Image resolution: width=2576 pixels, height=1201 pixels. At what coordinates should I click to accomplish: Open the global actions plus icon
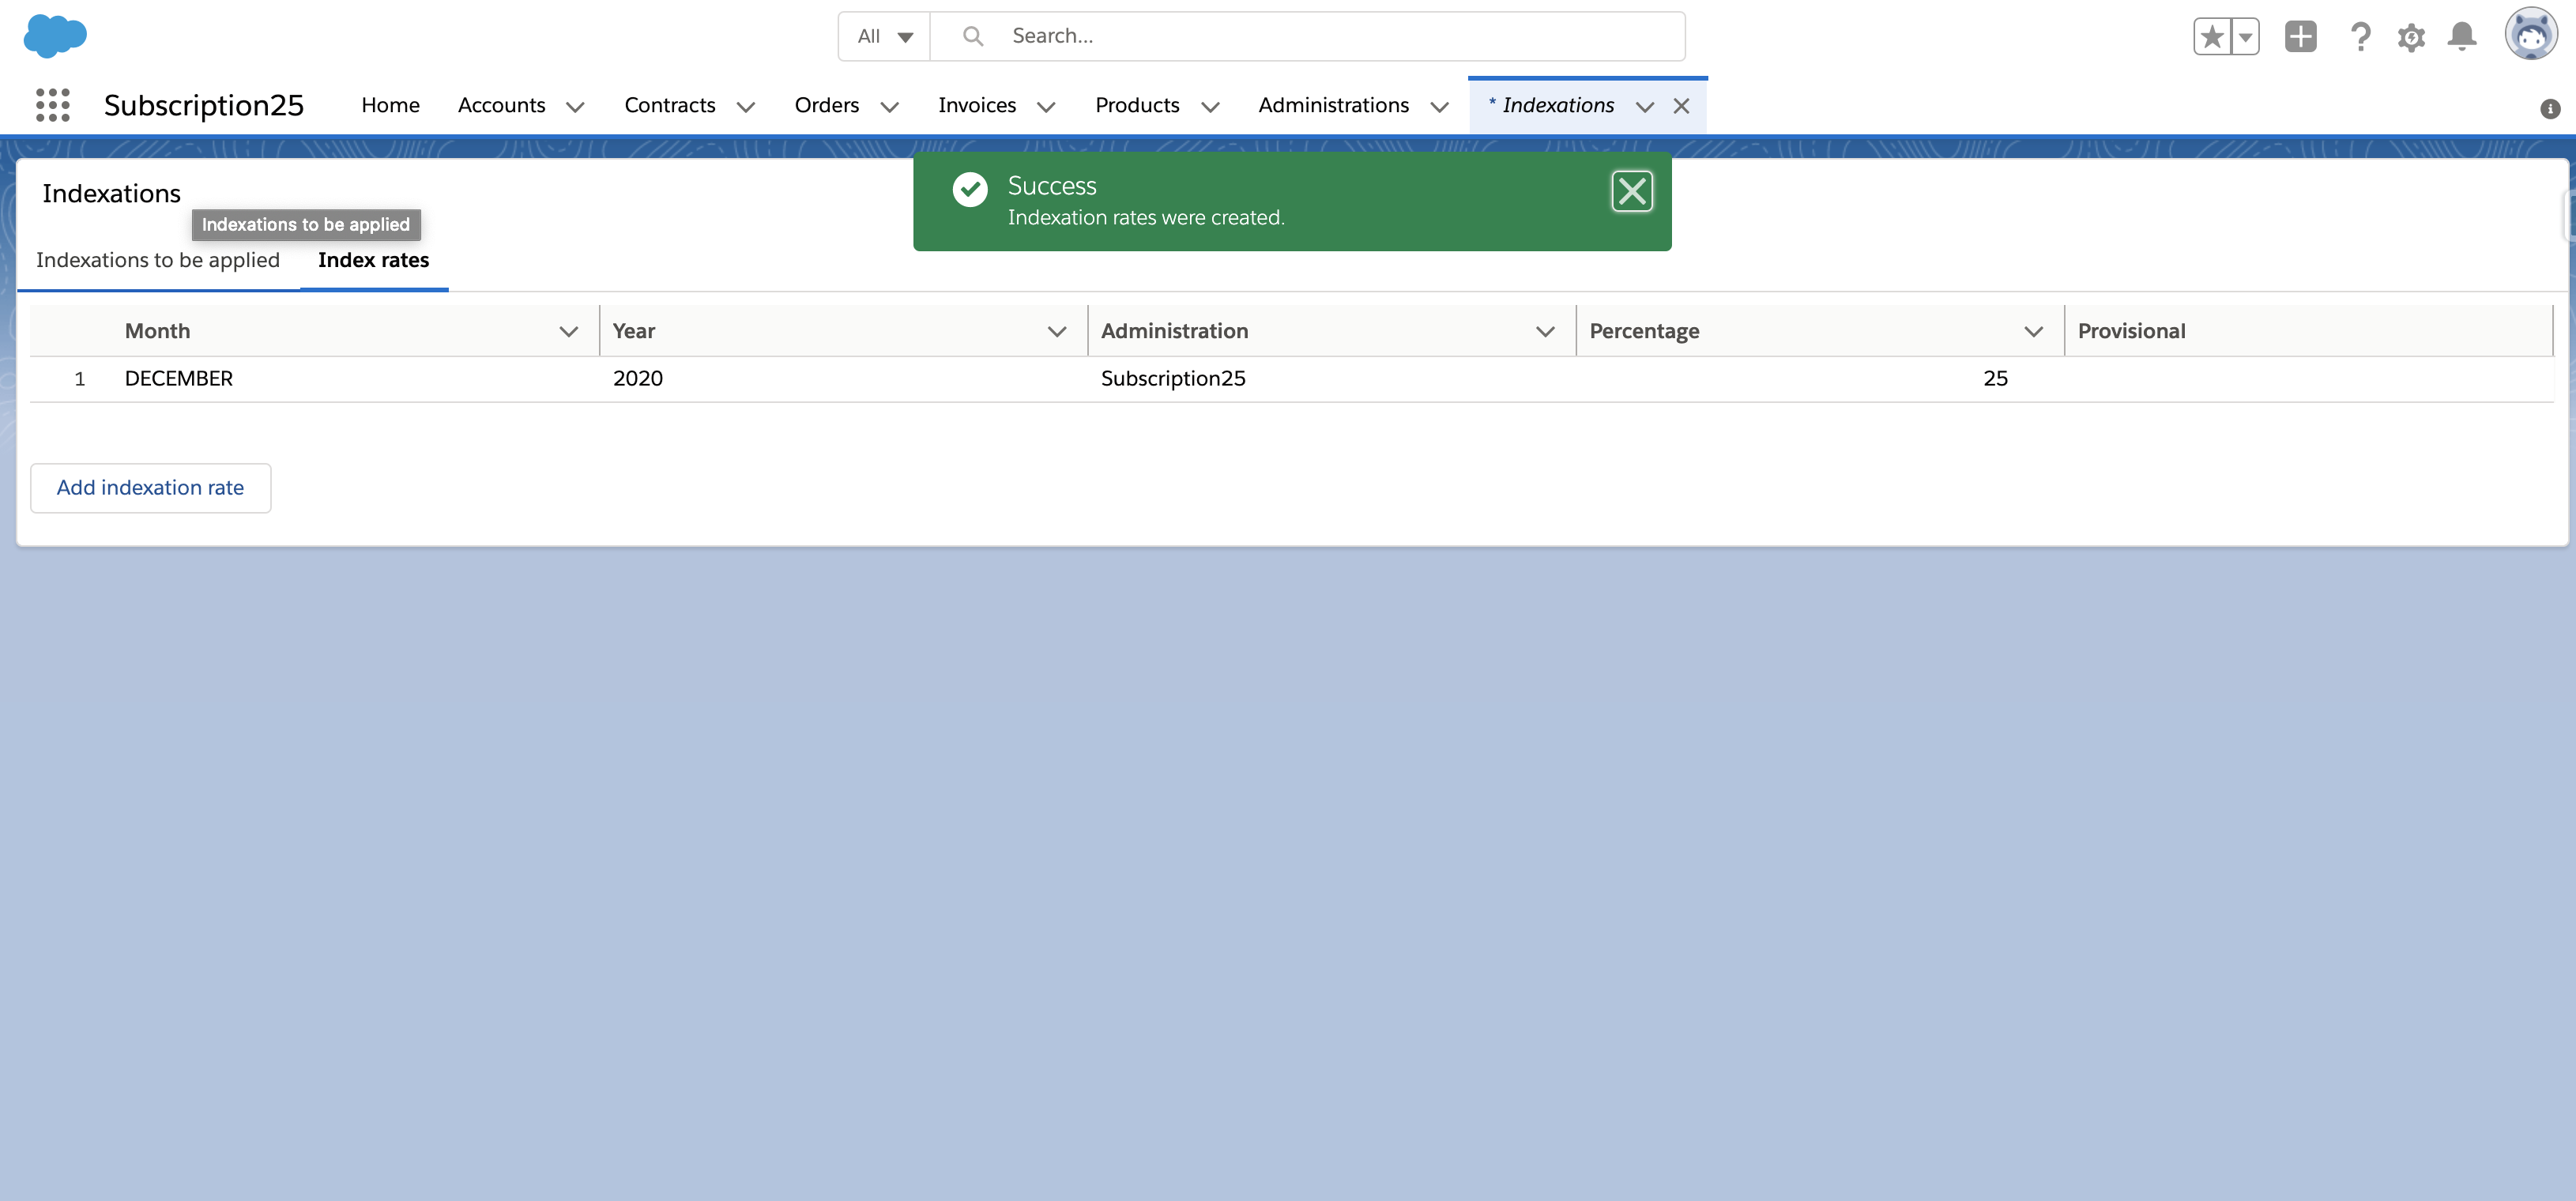[2300, 37]
